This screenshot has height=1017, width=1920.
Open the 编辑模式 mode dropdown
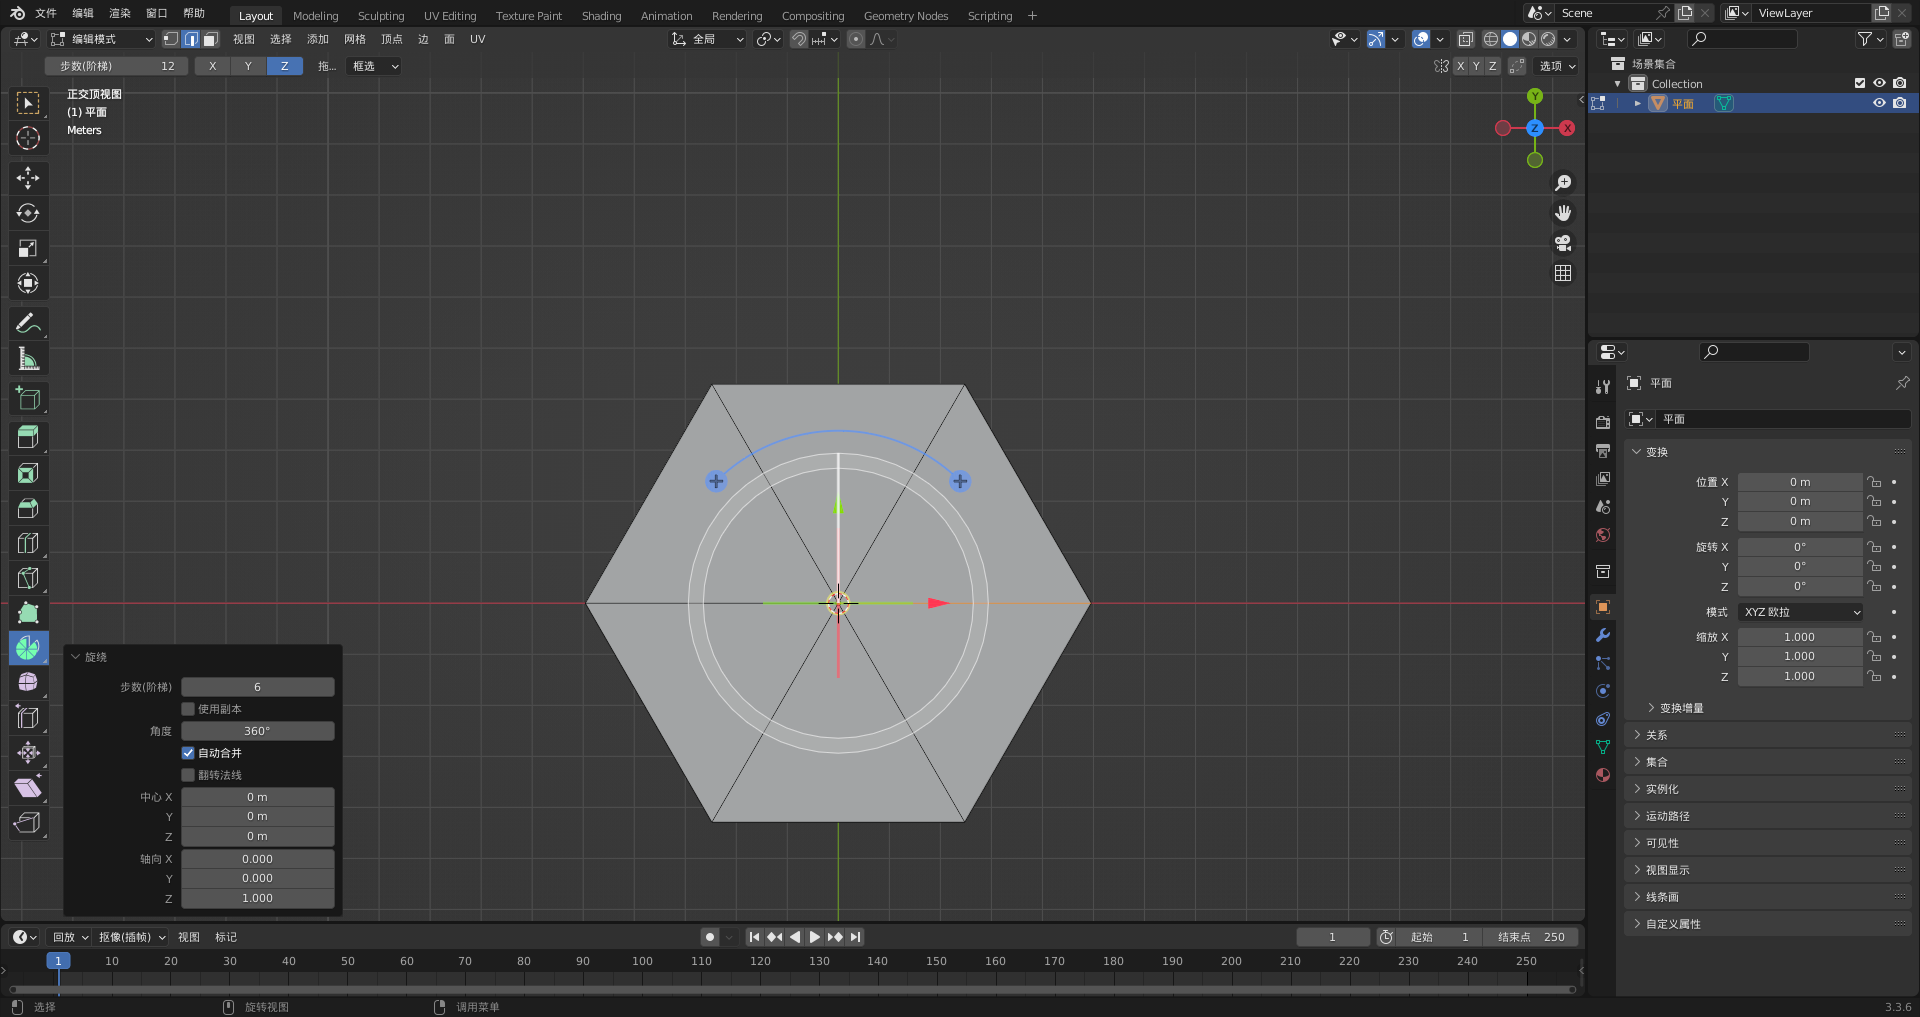(102, 39)
